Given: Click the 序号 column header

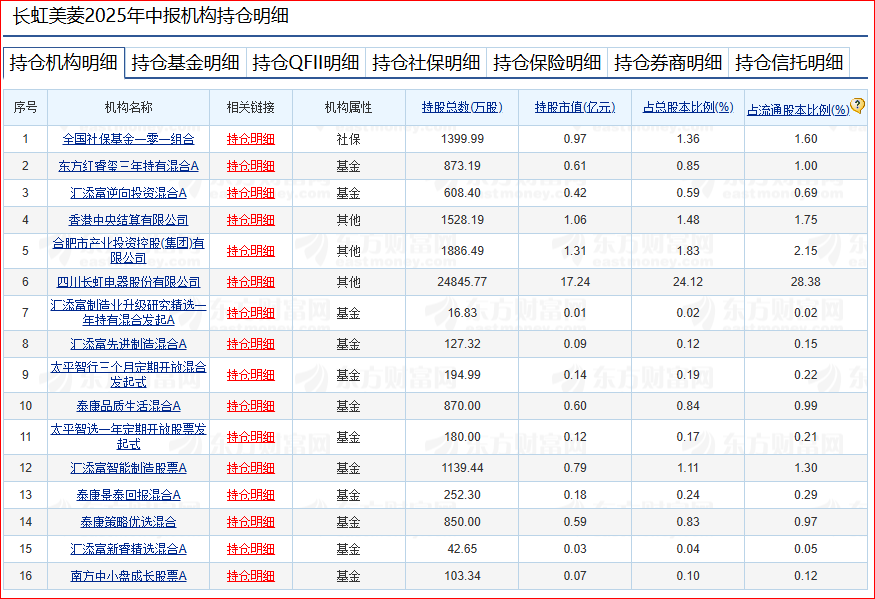Looking at the screenshot, I should point(26,107).
